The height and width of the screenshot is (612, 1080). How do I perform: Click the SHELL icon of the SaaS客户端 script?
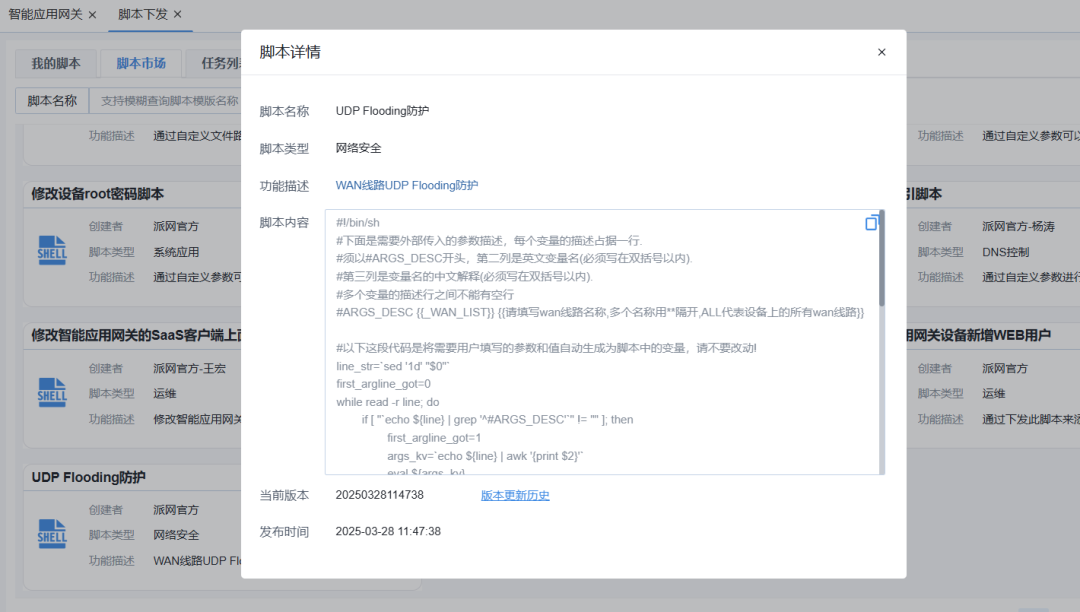tap(52, 393)
